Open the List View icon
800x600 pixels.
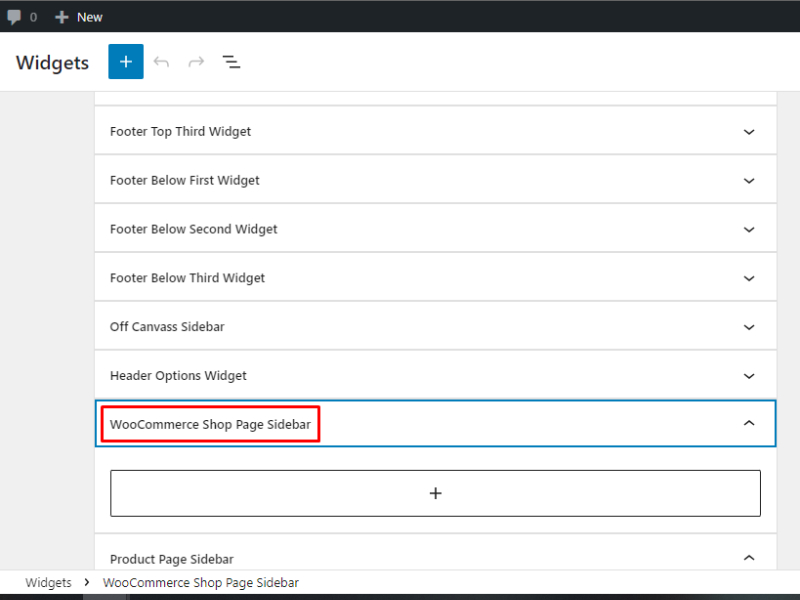231,62
